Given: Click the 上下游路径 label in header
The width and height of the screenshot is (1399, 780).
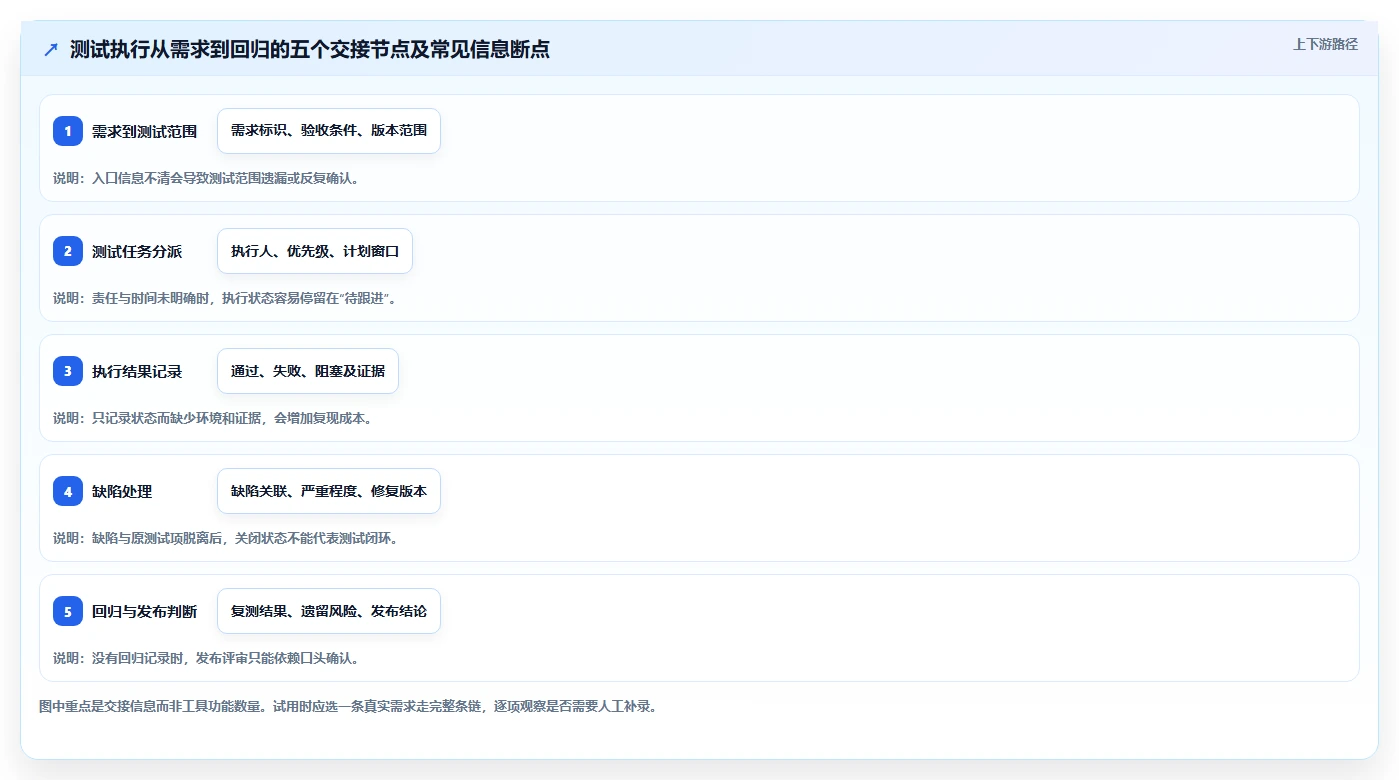Looking at the screenshot, I should pos(1325,44).
